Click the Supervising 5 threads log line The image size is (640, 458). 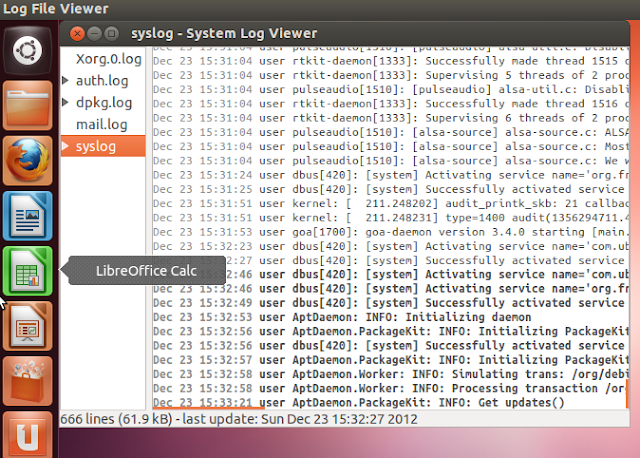[390, 75]
